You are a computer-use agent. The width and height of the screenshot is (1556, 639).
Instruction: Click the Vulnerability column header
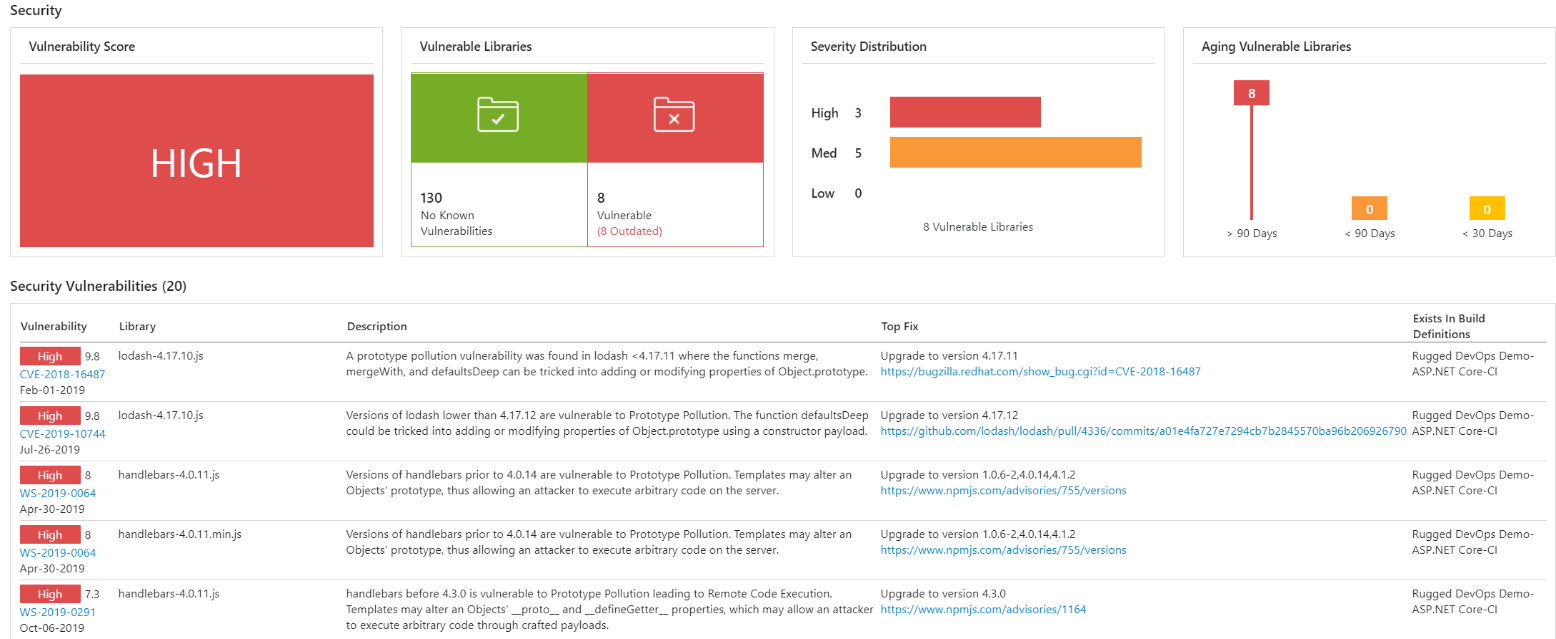(54, 326)
